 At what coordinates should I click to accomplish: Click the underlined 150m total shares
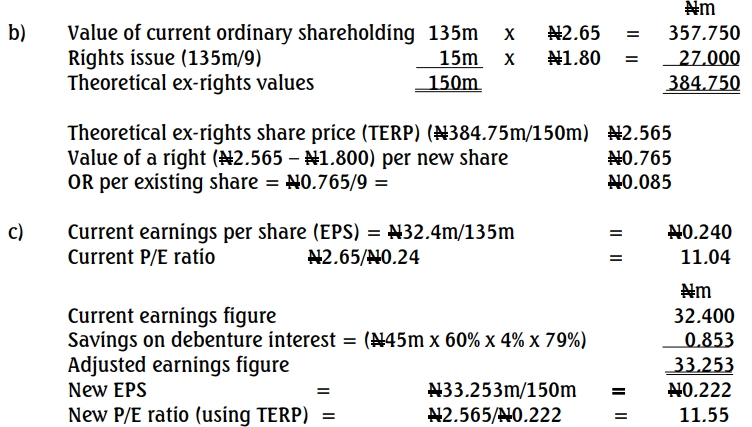click(x=454, y=83)
